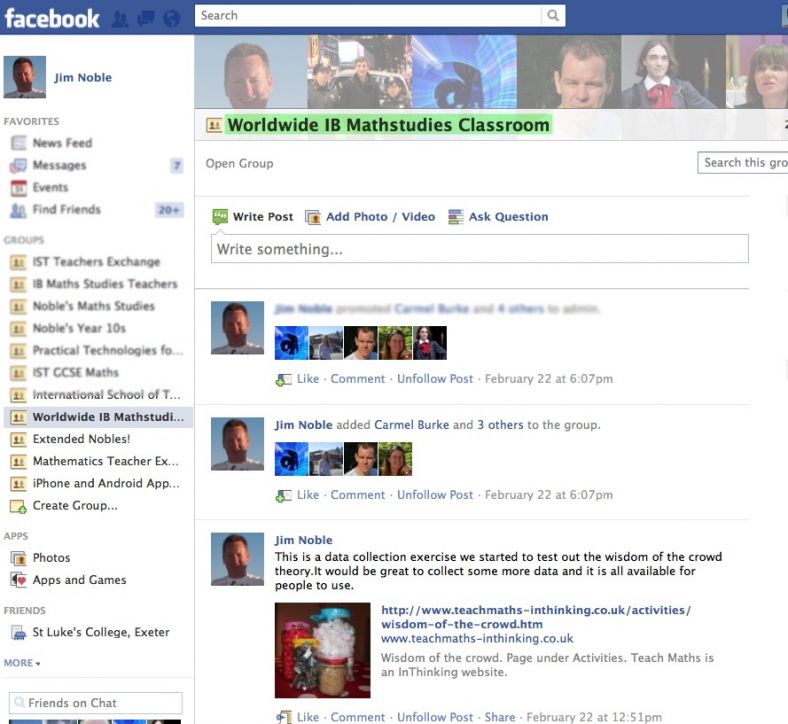The width and height of the screenshot is (788, 724).
Task: Click the Friends on Chat search field
Action: click(x=95, y=703)
